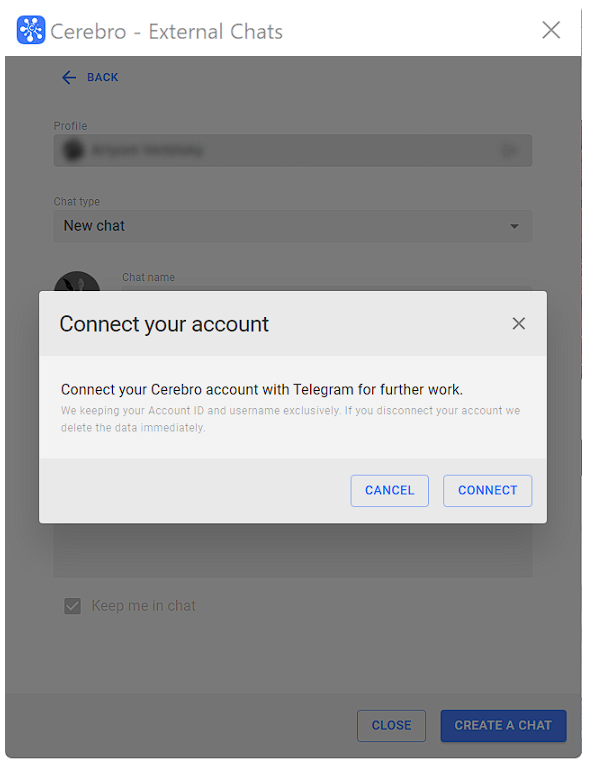The height and width of the screenshot is (767, 594).
Task: Click the Keep me in chat label
Action: tap(143, 606)
